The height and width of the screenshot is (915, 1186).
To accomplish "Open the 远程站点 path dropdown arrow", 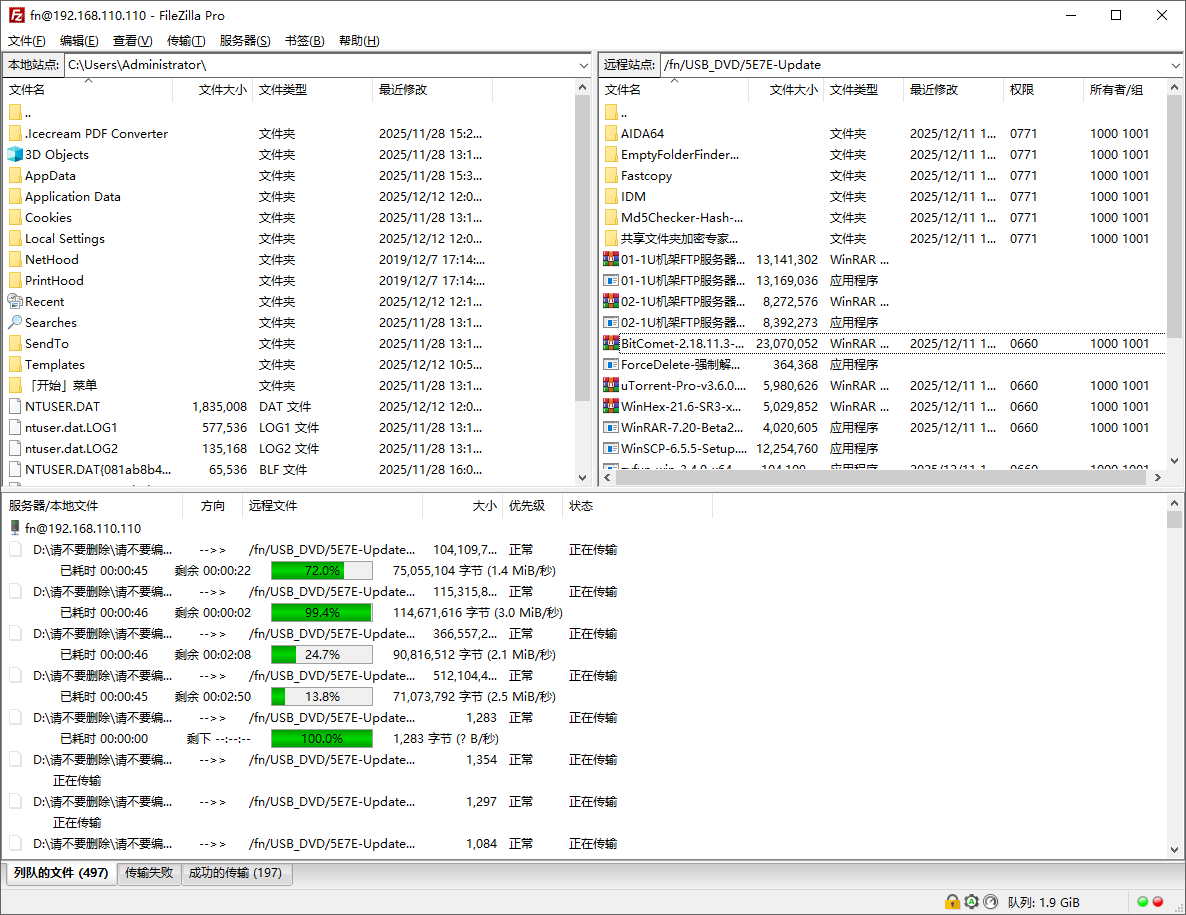I will [x=1175, y=65].
